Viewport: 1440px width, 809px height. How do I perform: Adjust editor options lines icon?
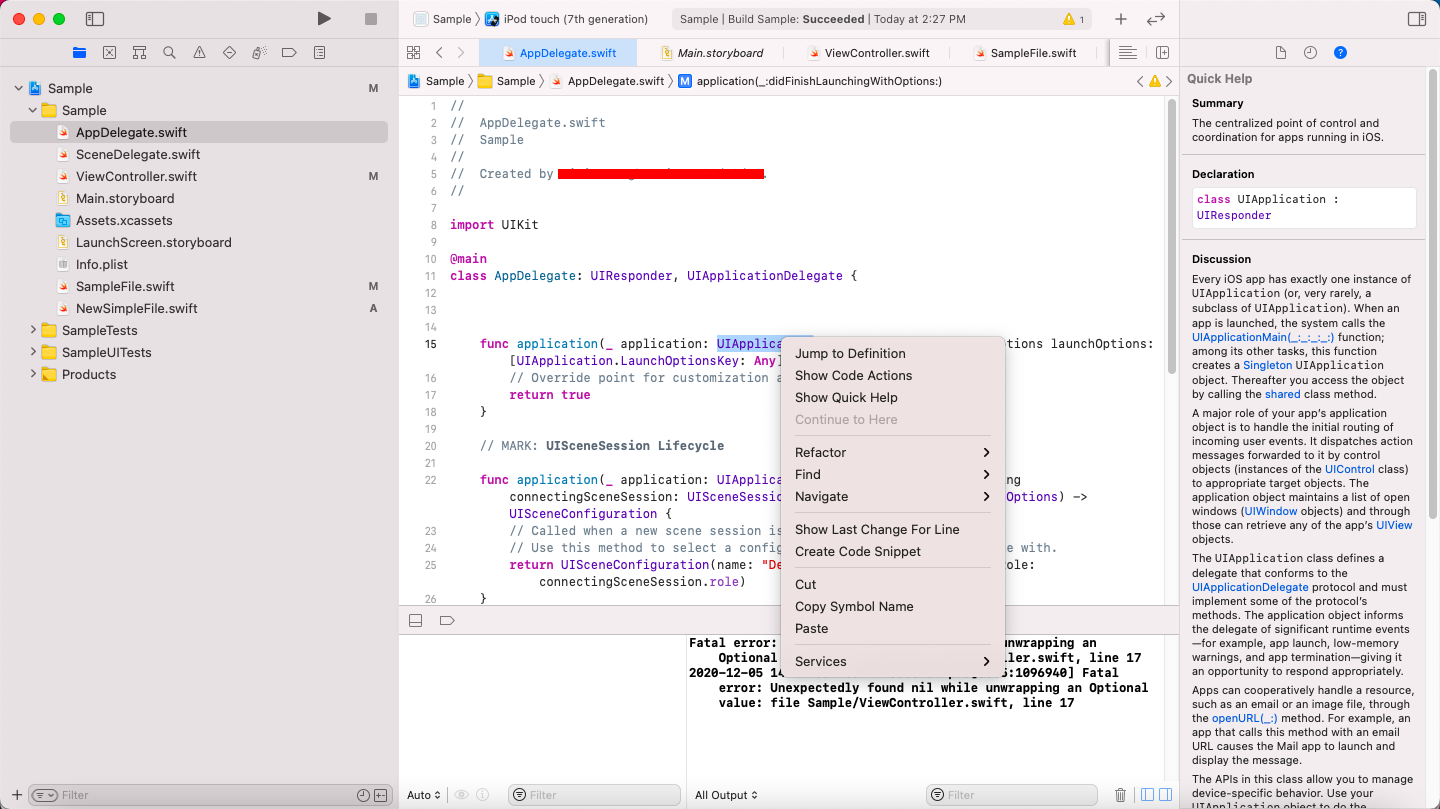click(x=1127, y=52)
